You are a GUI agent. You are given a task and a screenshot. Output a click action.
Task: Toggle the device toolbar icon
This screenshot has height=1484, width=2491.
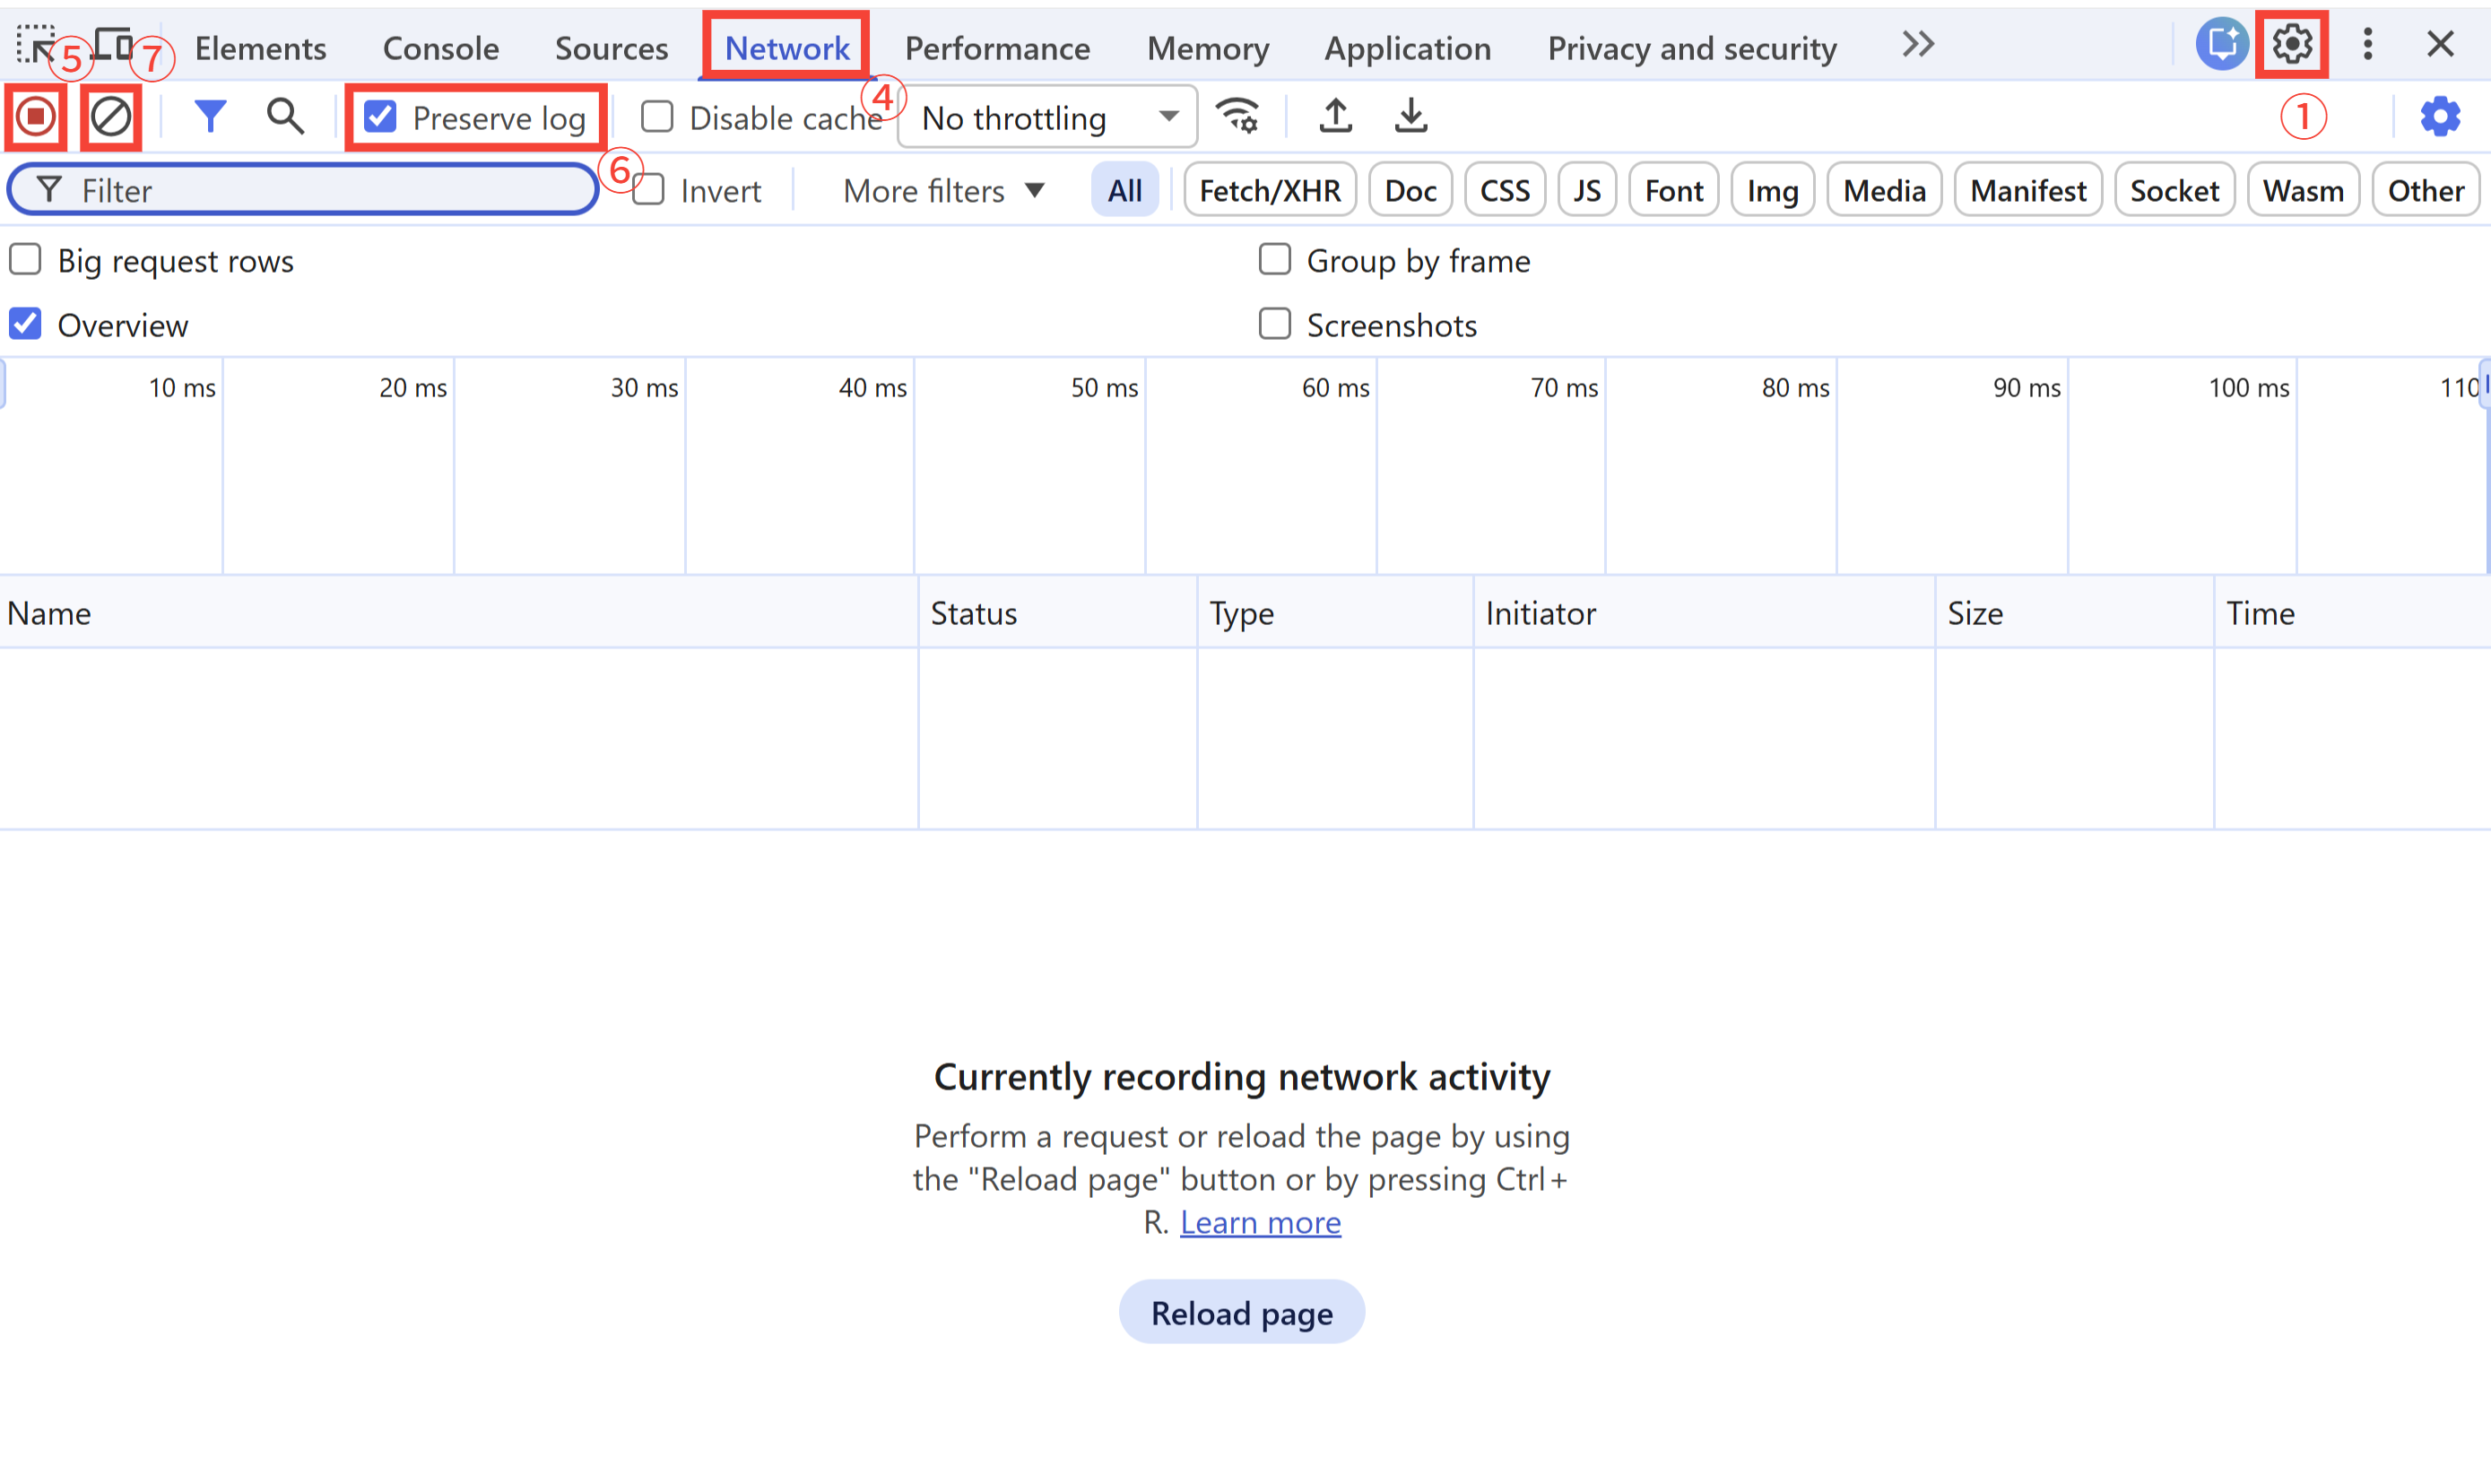[x=113, y=44]
